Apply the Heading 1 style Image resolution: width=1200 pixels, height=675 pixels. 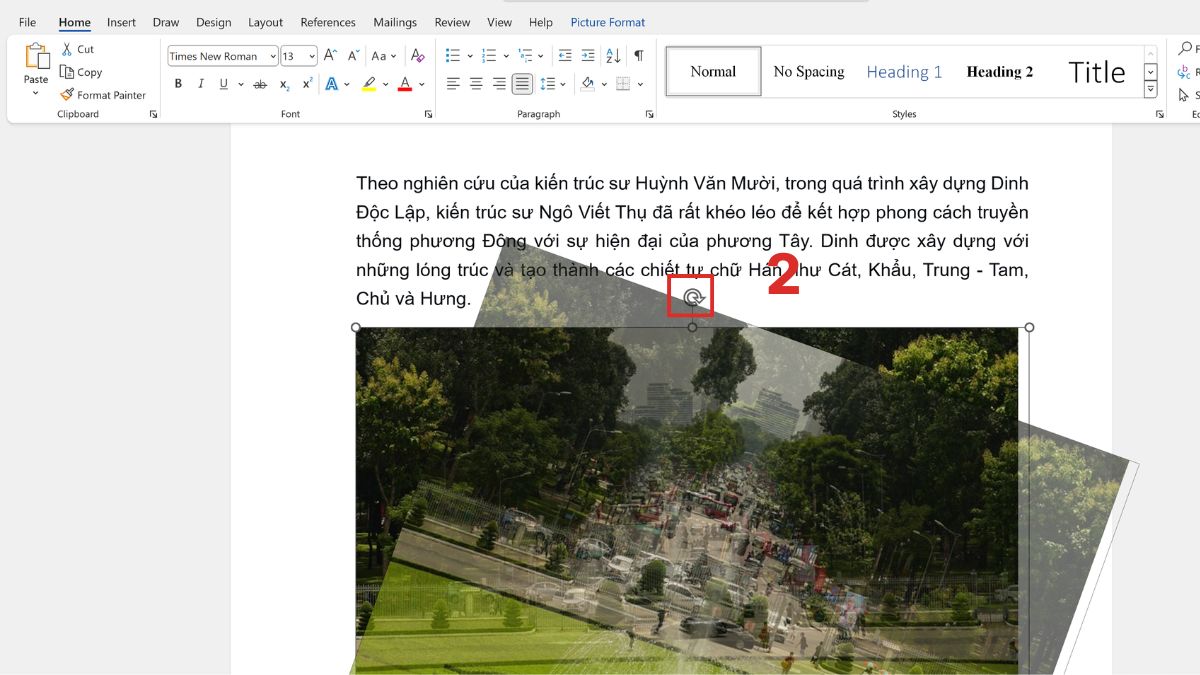click(x=904, y=71)
